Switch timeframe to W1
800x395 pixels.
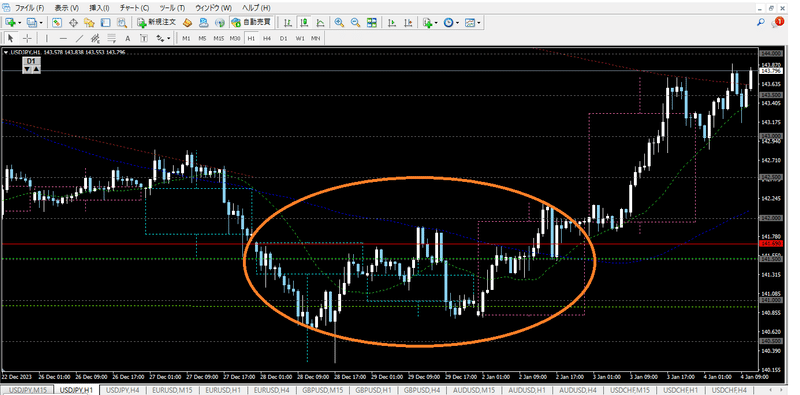299,38
